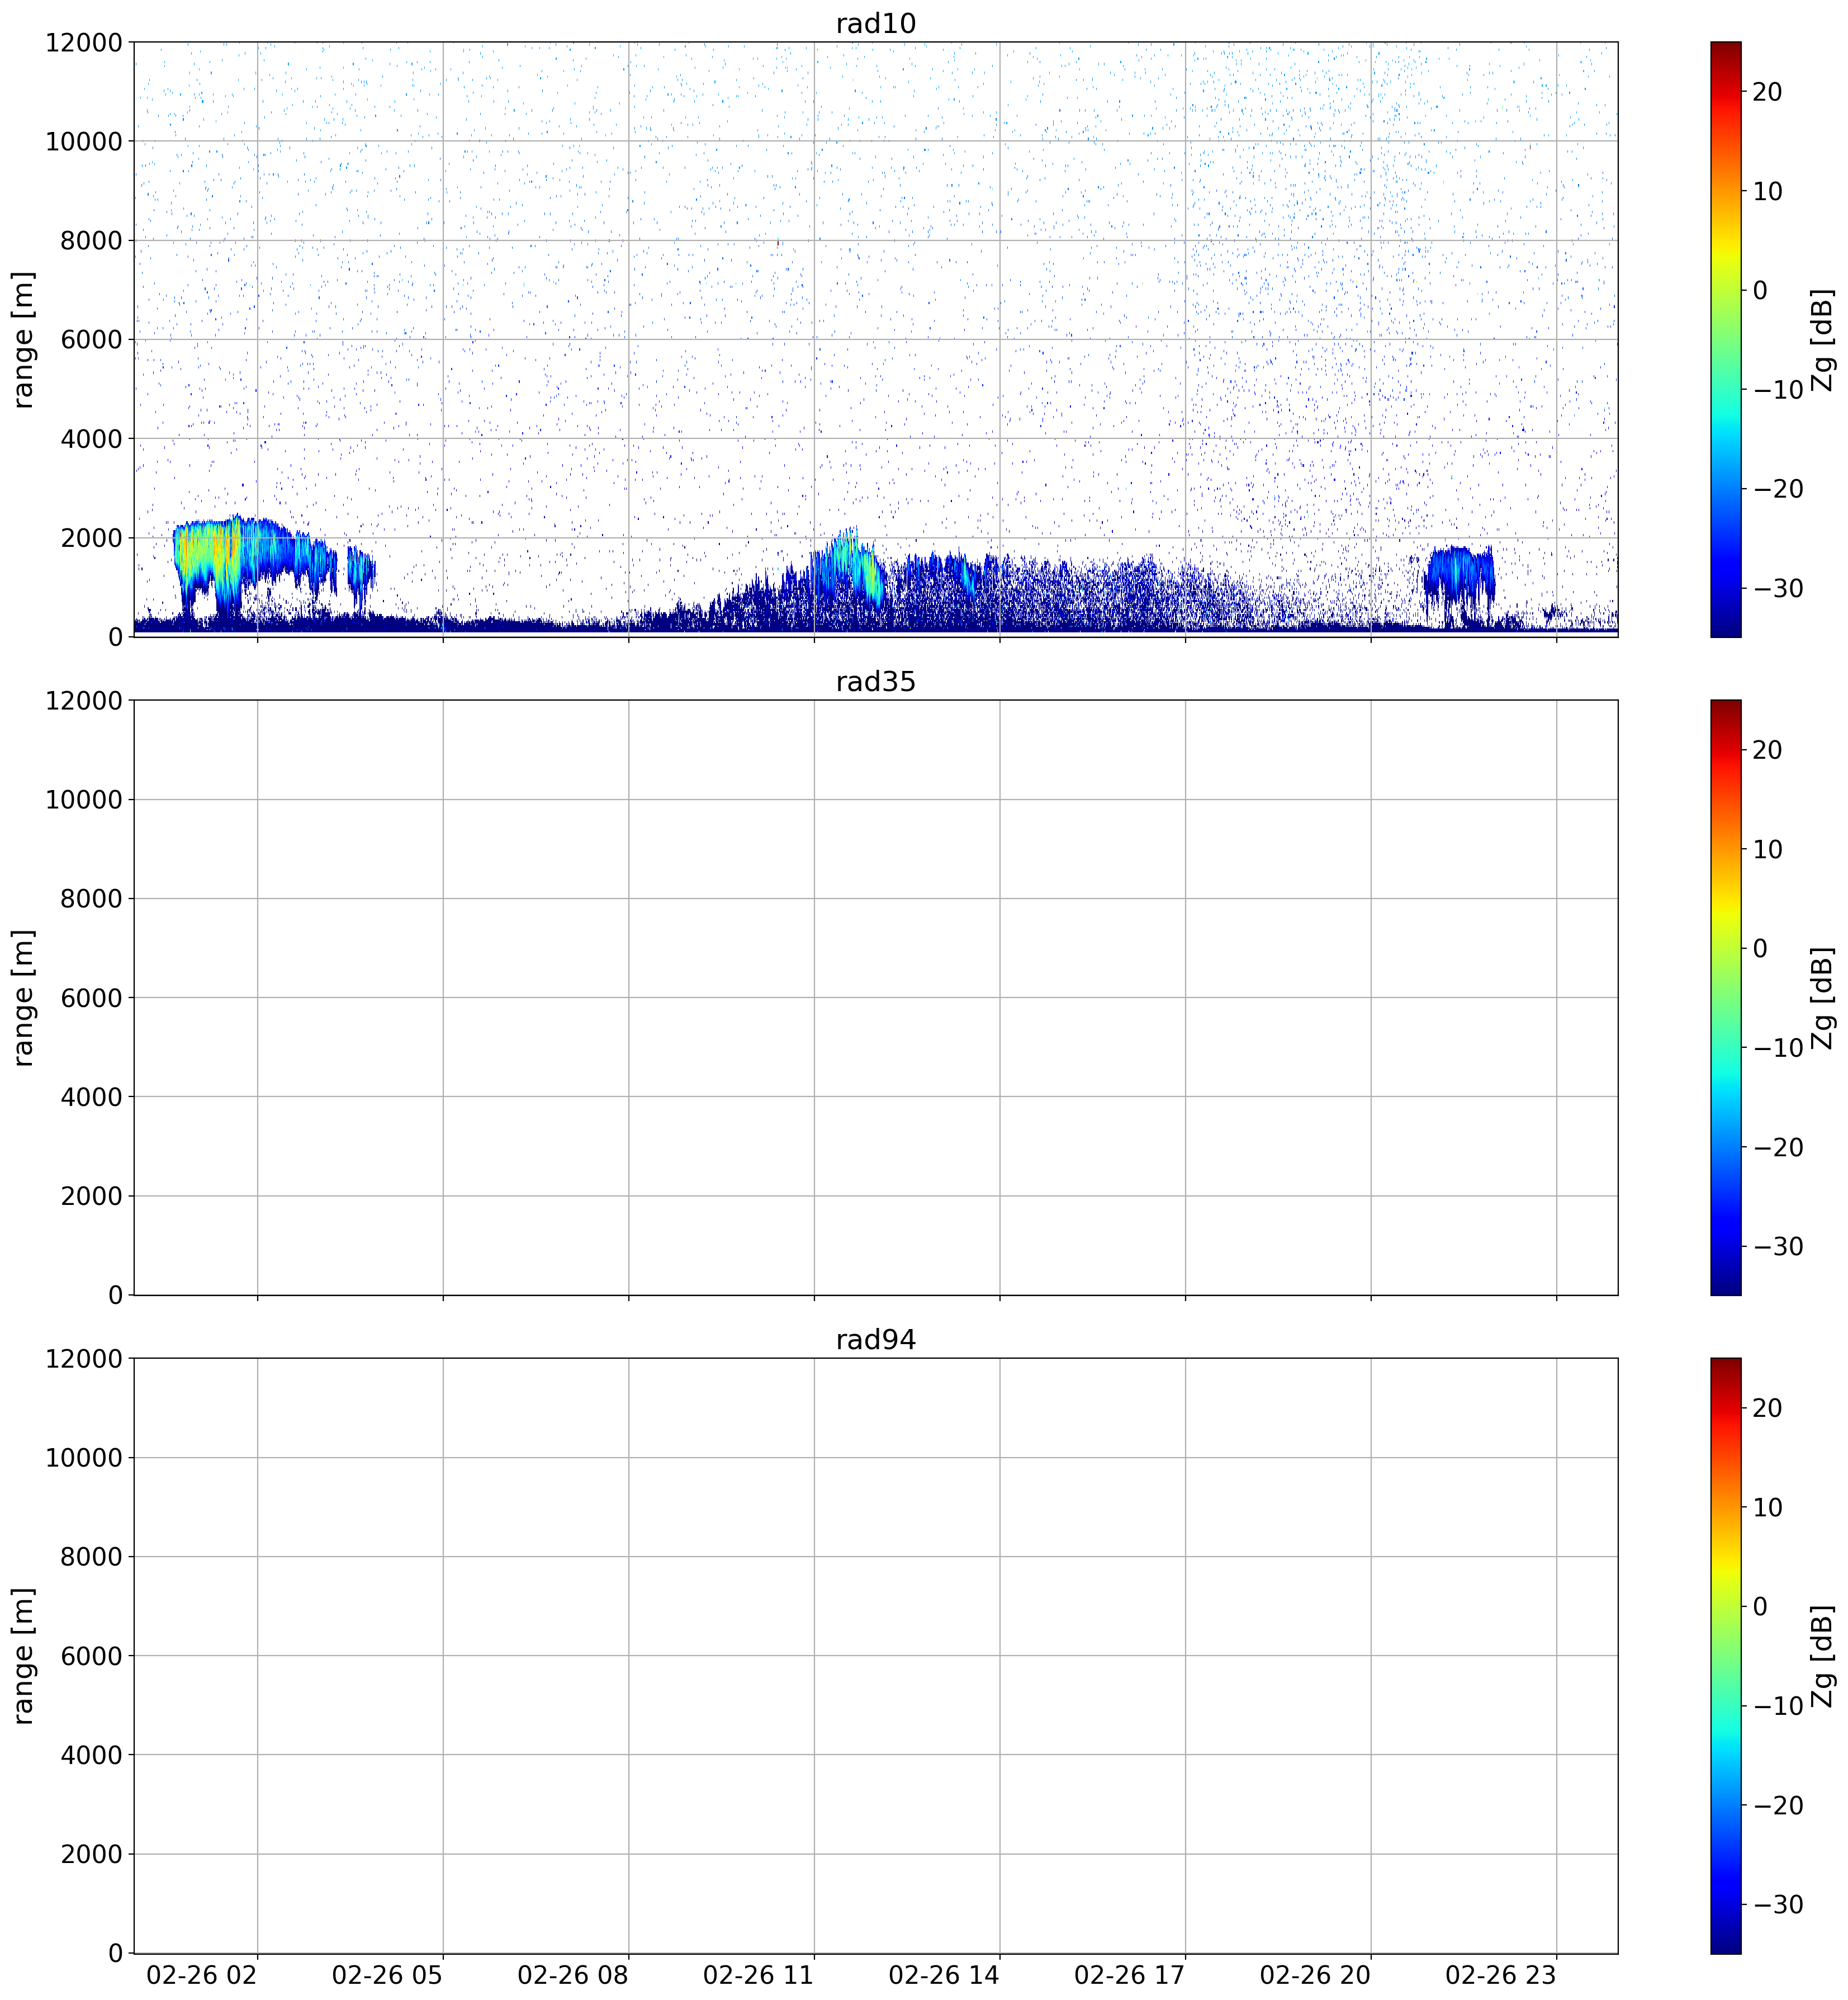Viewport: 1848px width, 2000px height.
Task: Click the '02-26 23' x-axis label
Action: (x=1501, y=1975)
